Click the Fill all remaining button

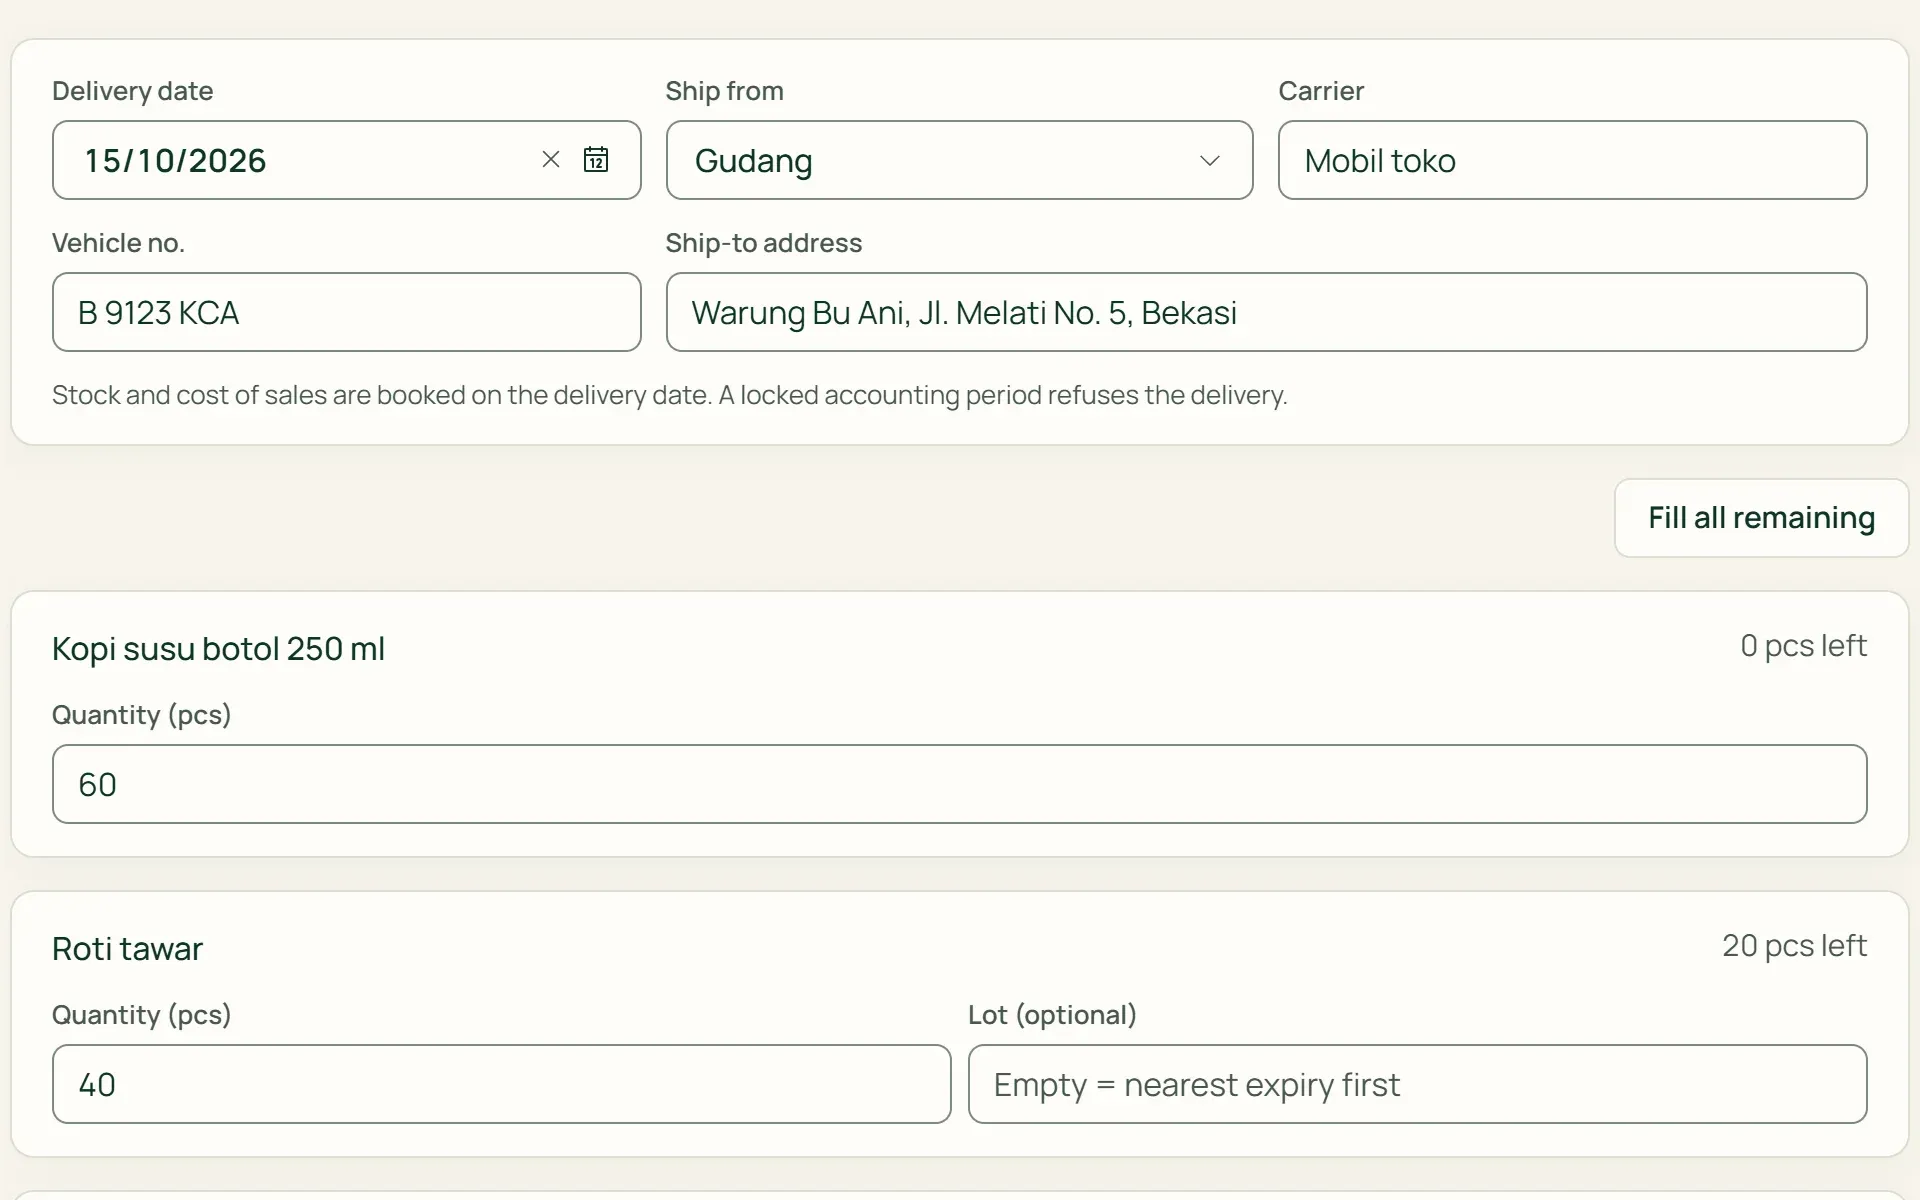[1761, 518]
